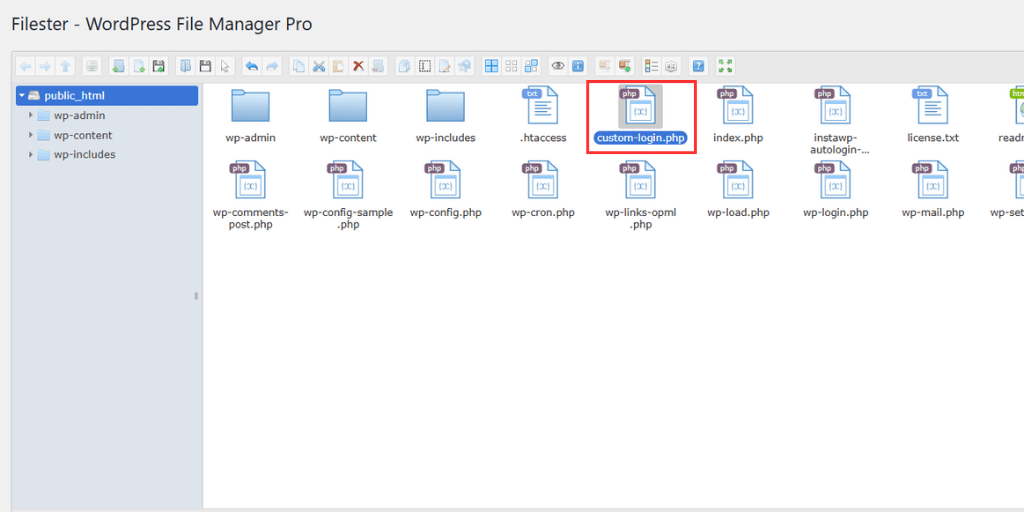Select the wp-includes folder in file pane
The width and height of the screenshot is (1024, 512).
coord(445,115)
